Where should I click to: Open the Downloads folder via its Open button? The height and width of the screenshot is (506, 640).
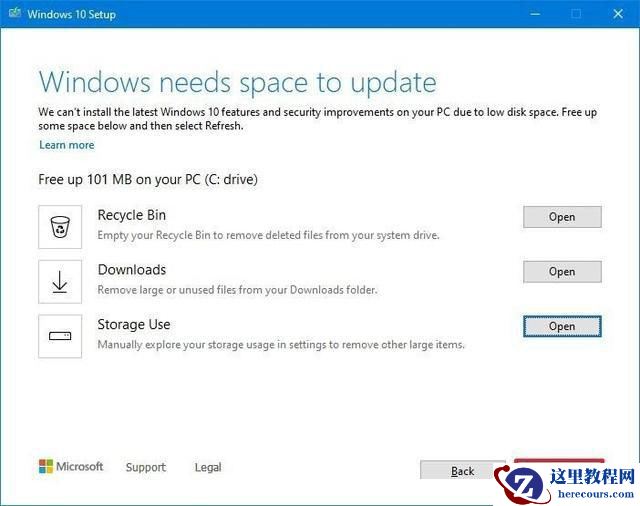pos(562,271)
